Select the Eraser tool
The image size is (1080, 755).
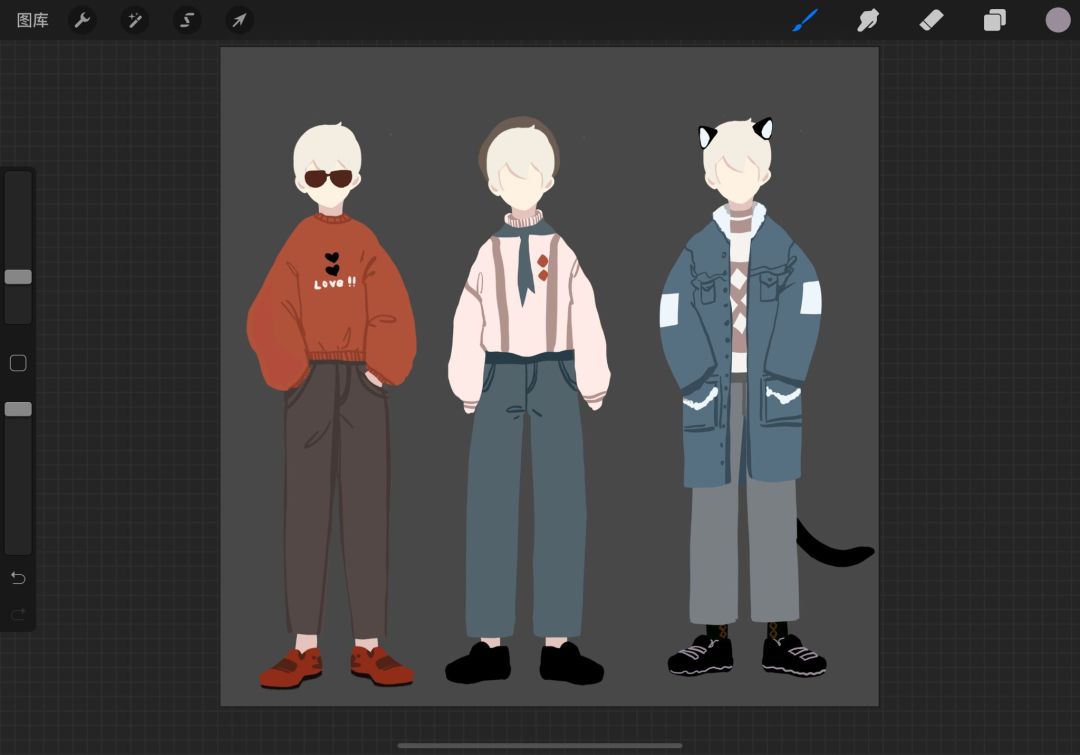(x=931, y=21)
